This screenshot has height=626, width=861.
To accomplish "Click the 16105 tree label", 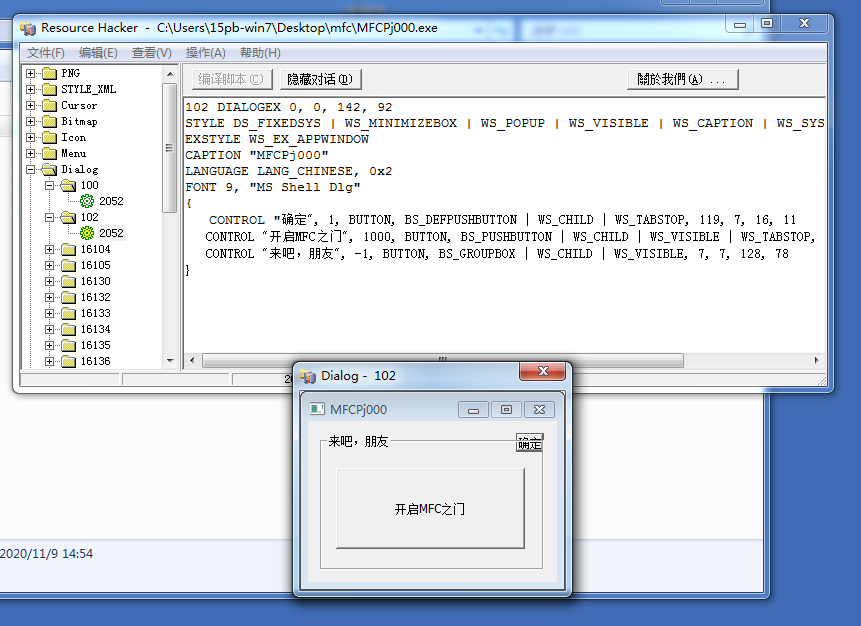I will click(x=96, y=265).
